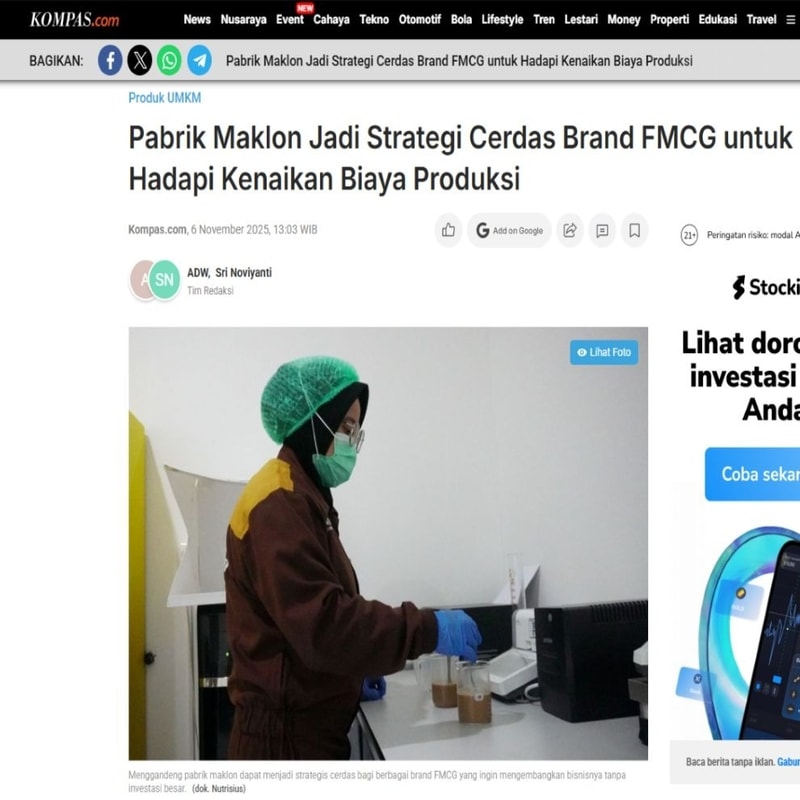Share article on Facebook

[x=110, y=61]
